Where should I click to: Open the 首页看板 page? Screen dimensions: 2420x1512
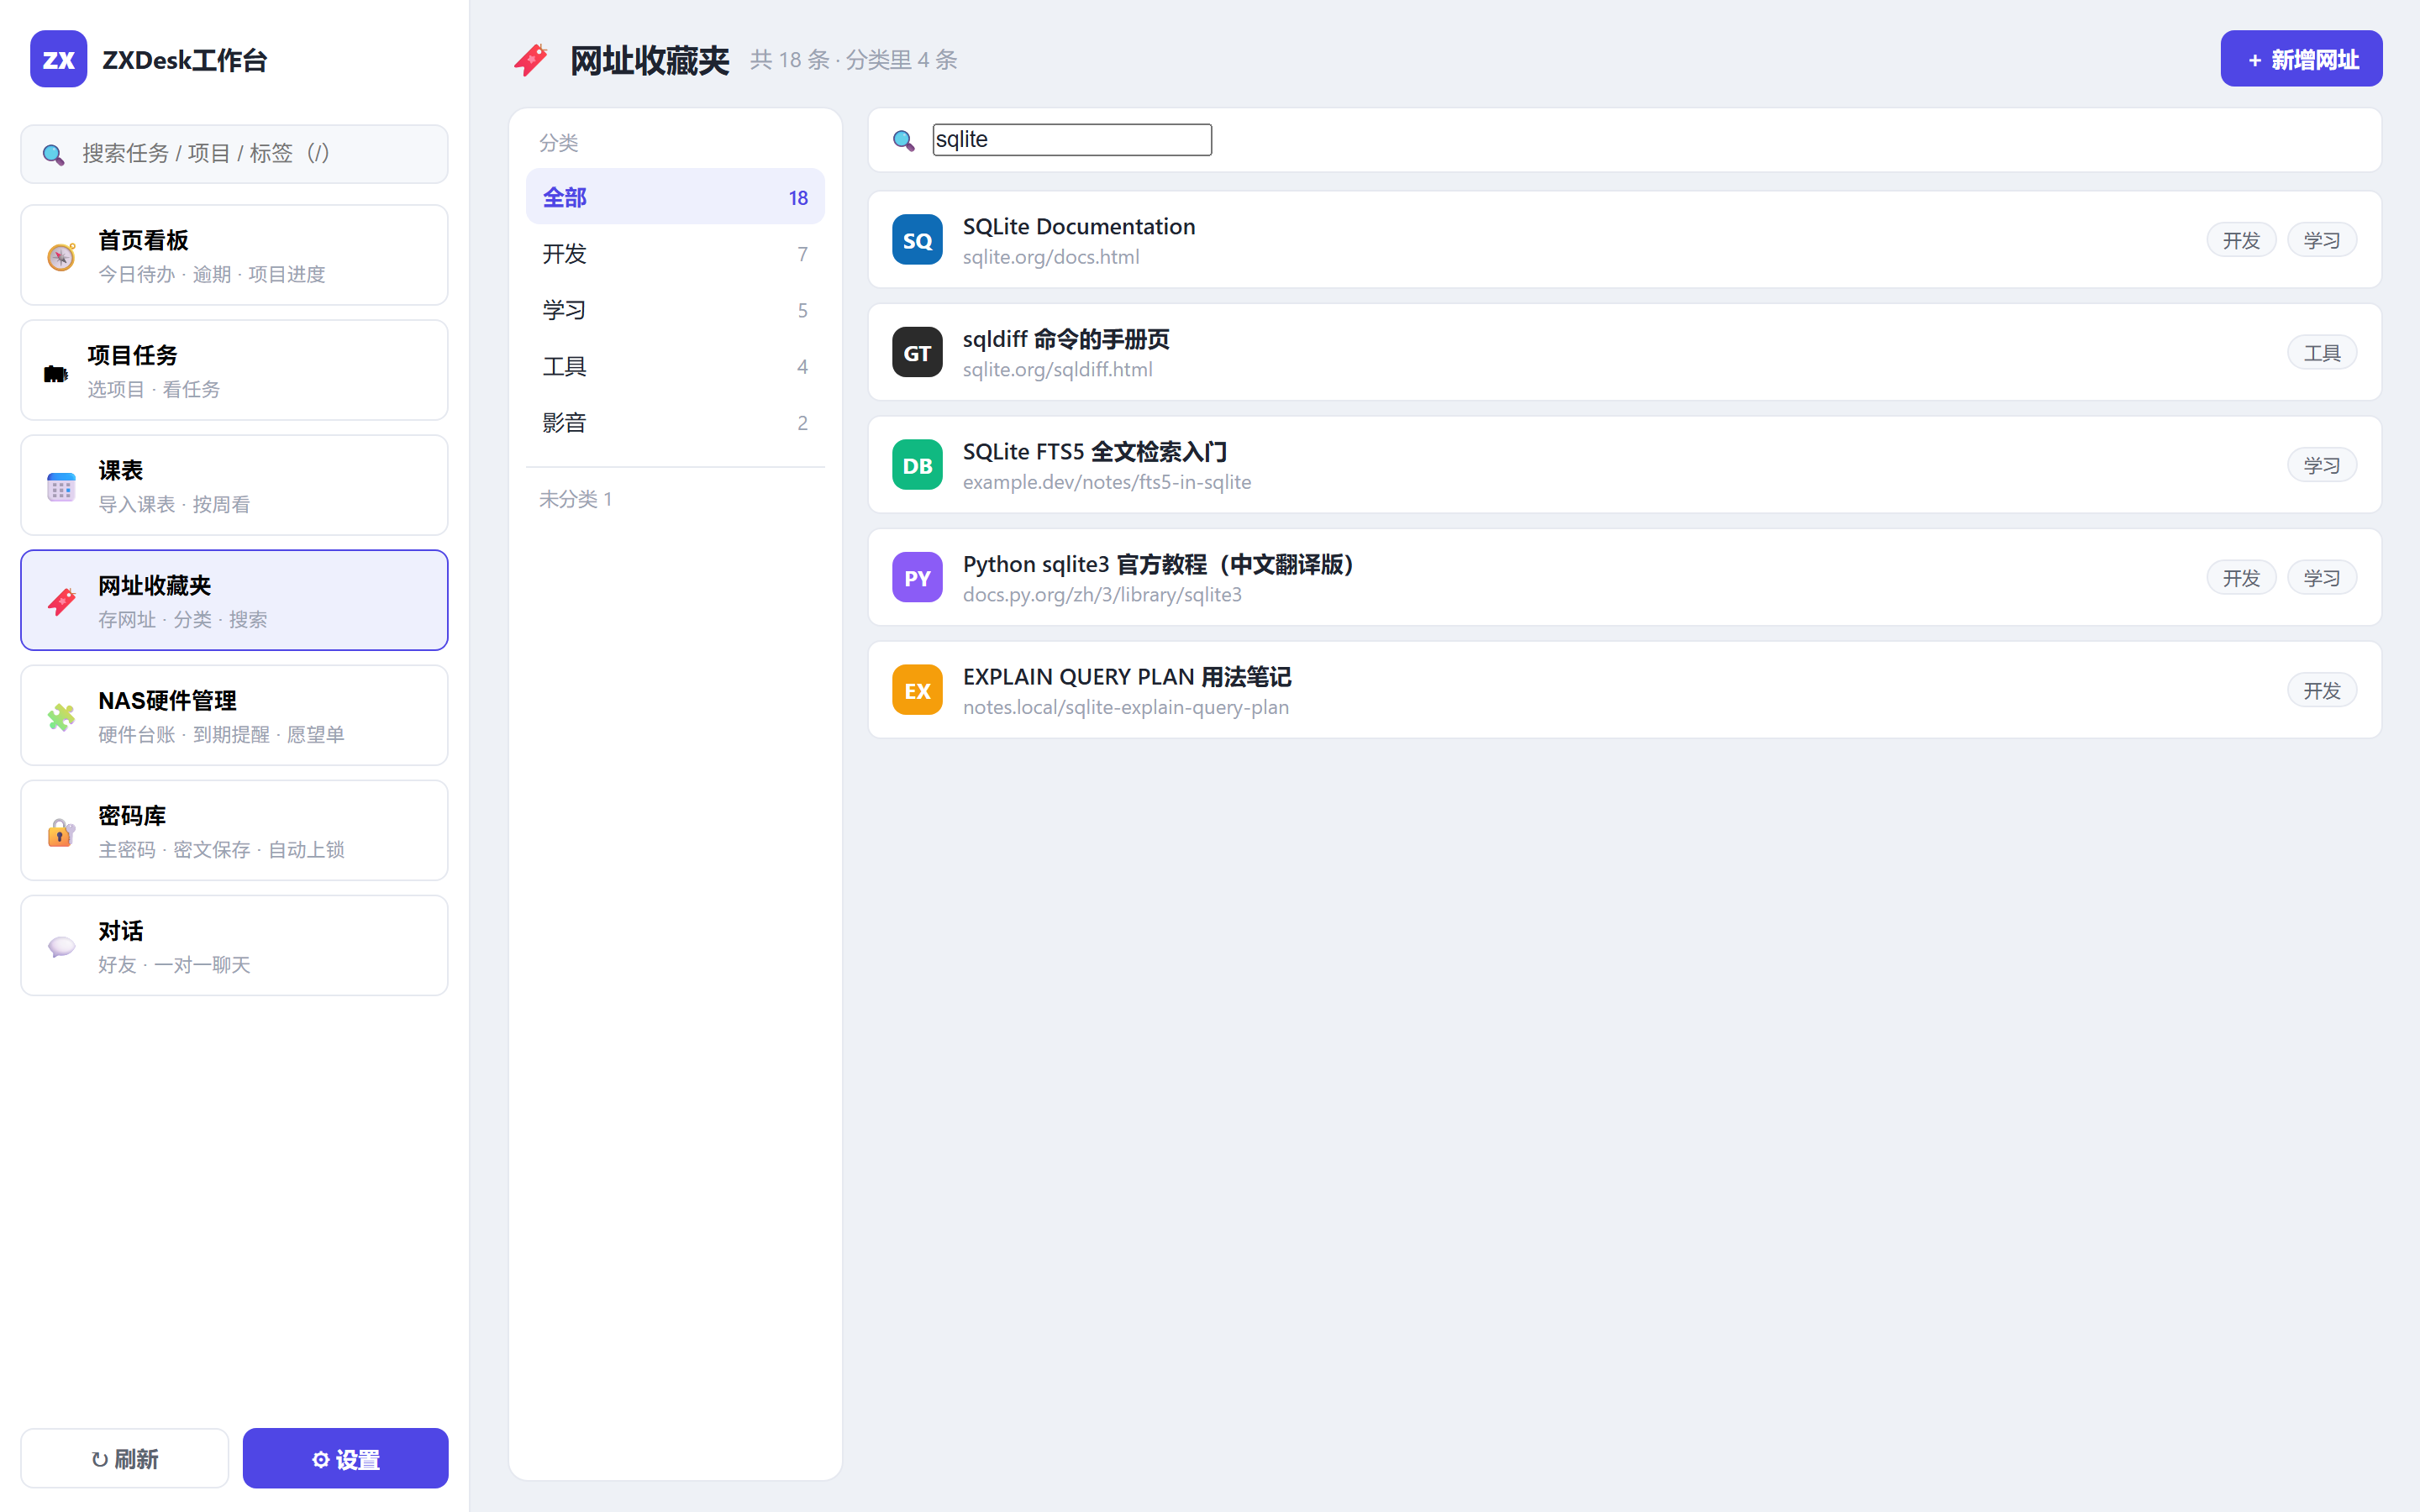click(x=234, y=255)
